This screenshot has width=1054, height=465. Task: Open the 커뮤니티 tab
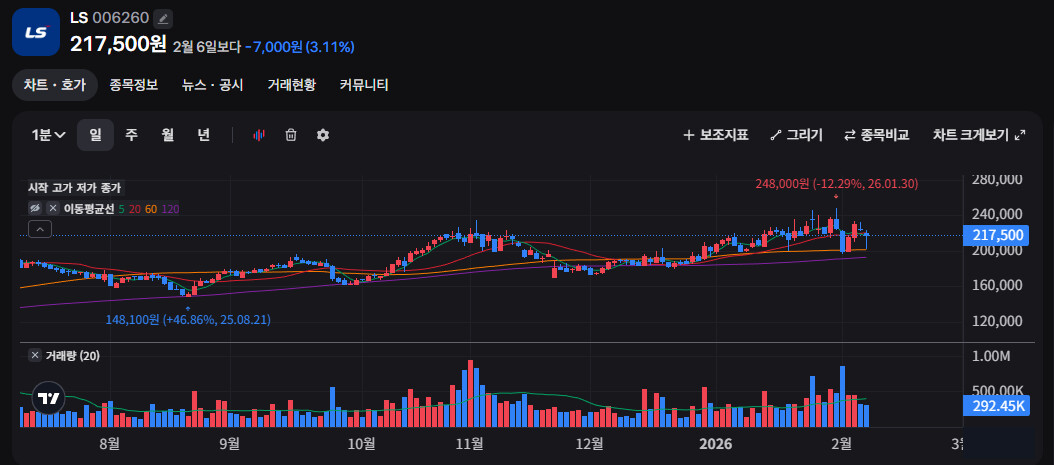(364, 85)
